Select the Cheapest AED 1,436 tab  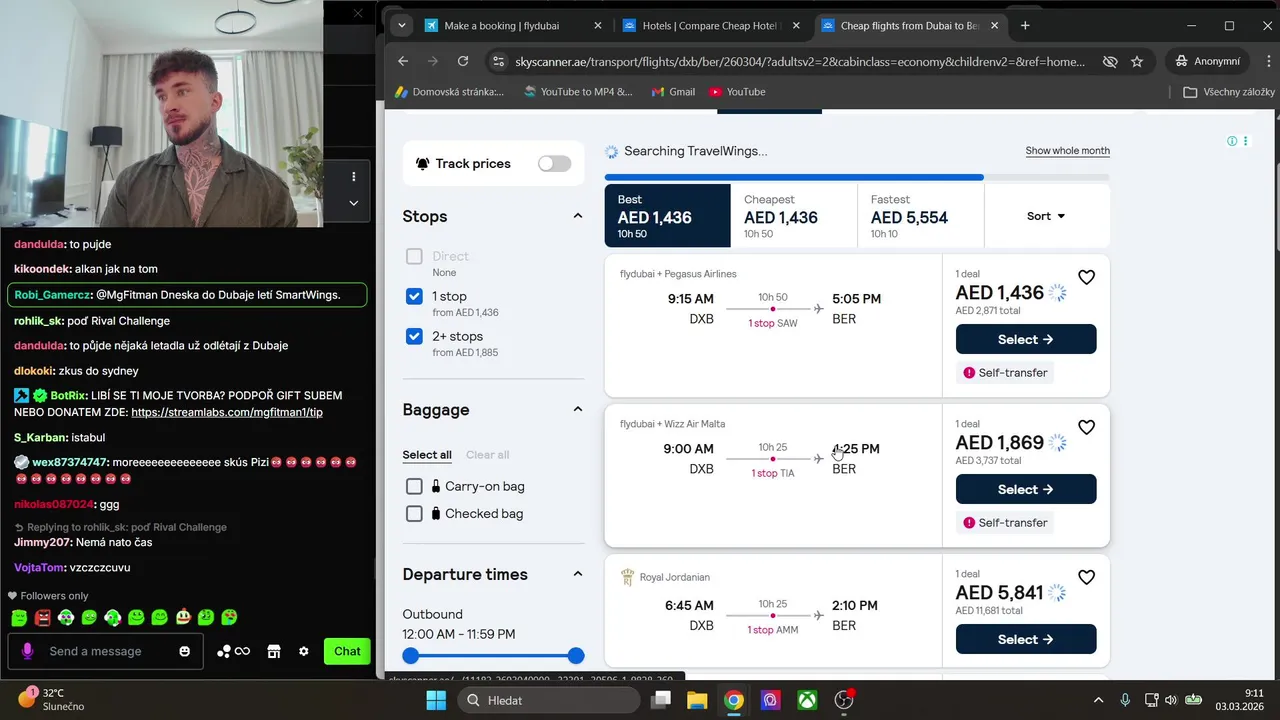794,216
